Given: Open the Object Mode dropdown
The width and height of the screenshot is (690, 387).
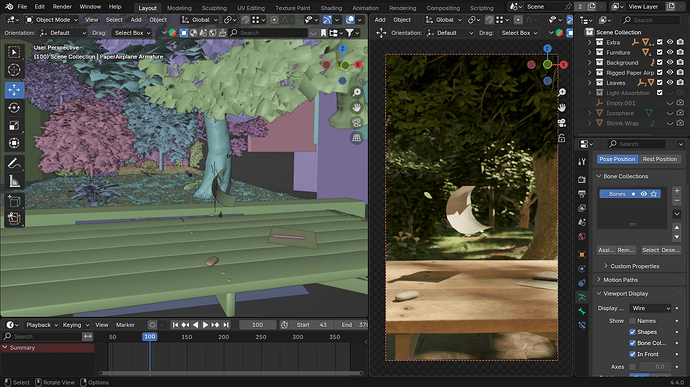Looking at the screenshot, I should pyautogui.click(x=51, y=20).
